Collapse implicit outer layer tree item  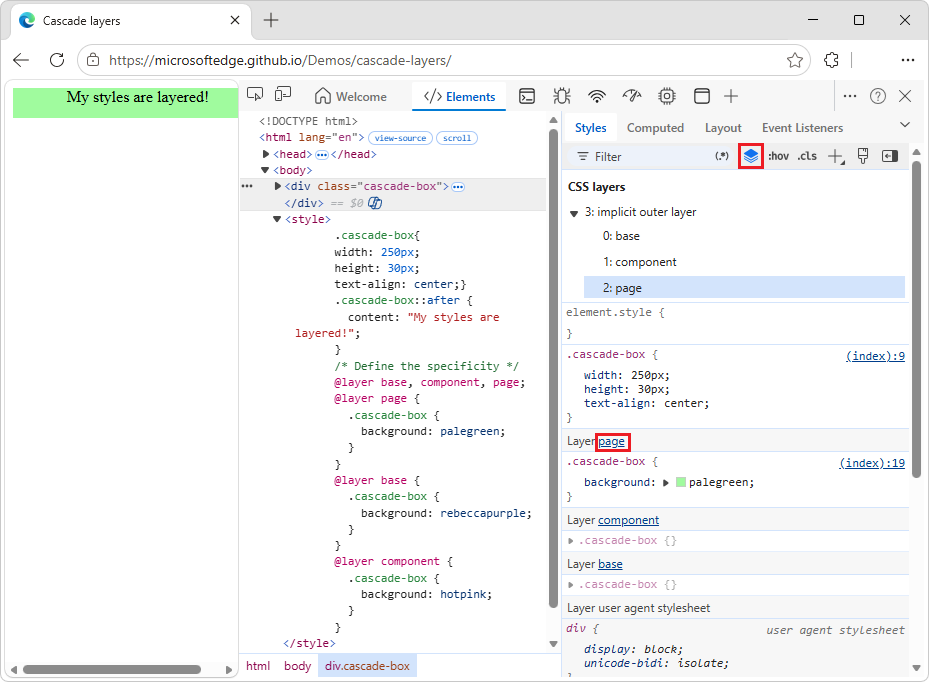[x=574, y=213]
